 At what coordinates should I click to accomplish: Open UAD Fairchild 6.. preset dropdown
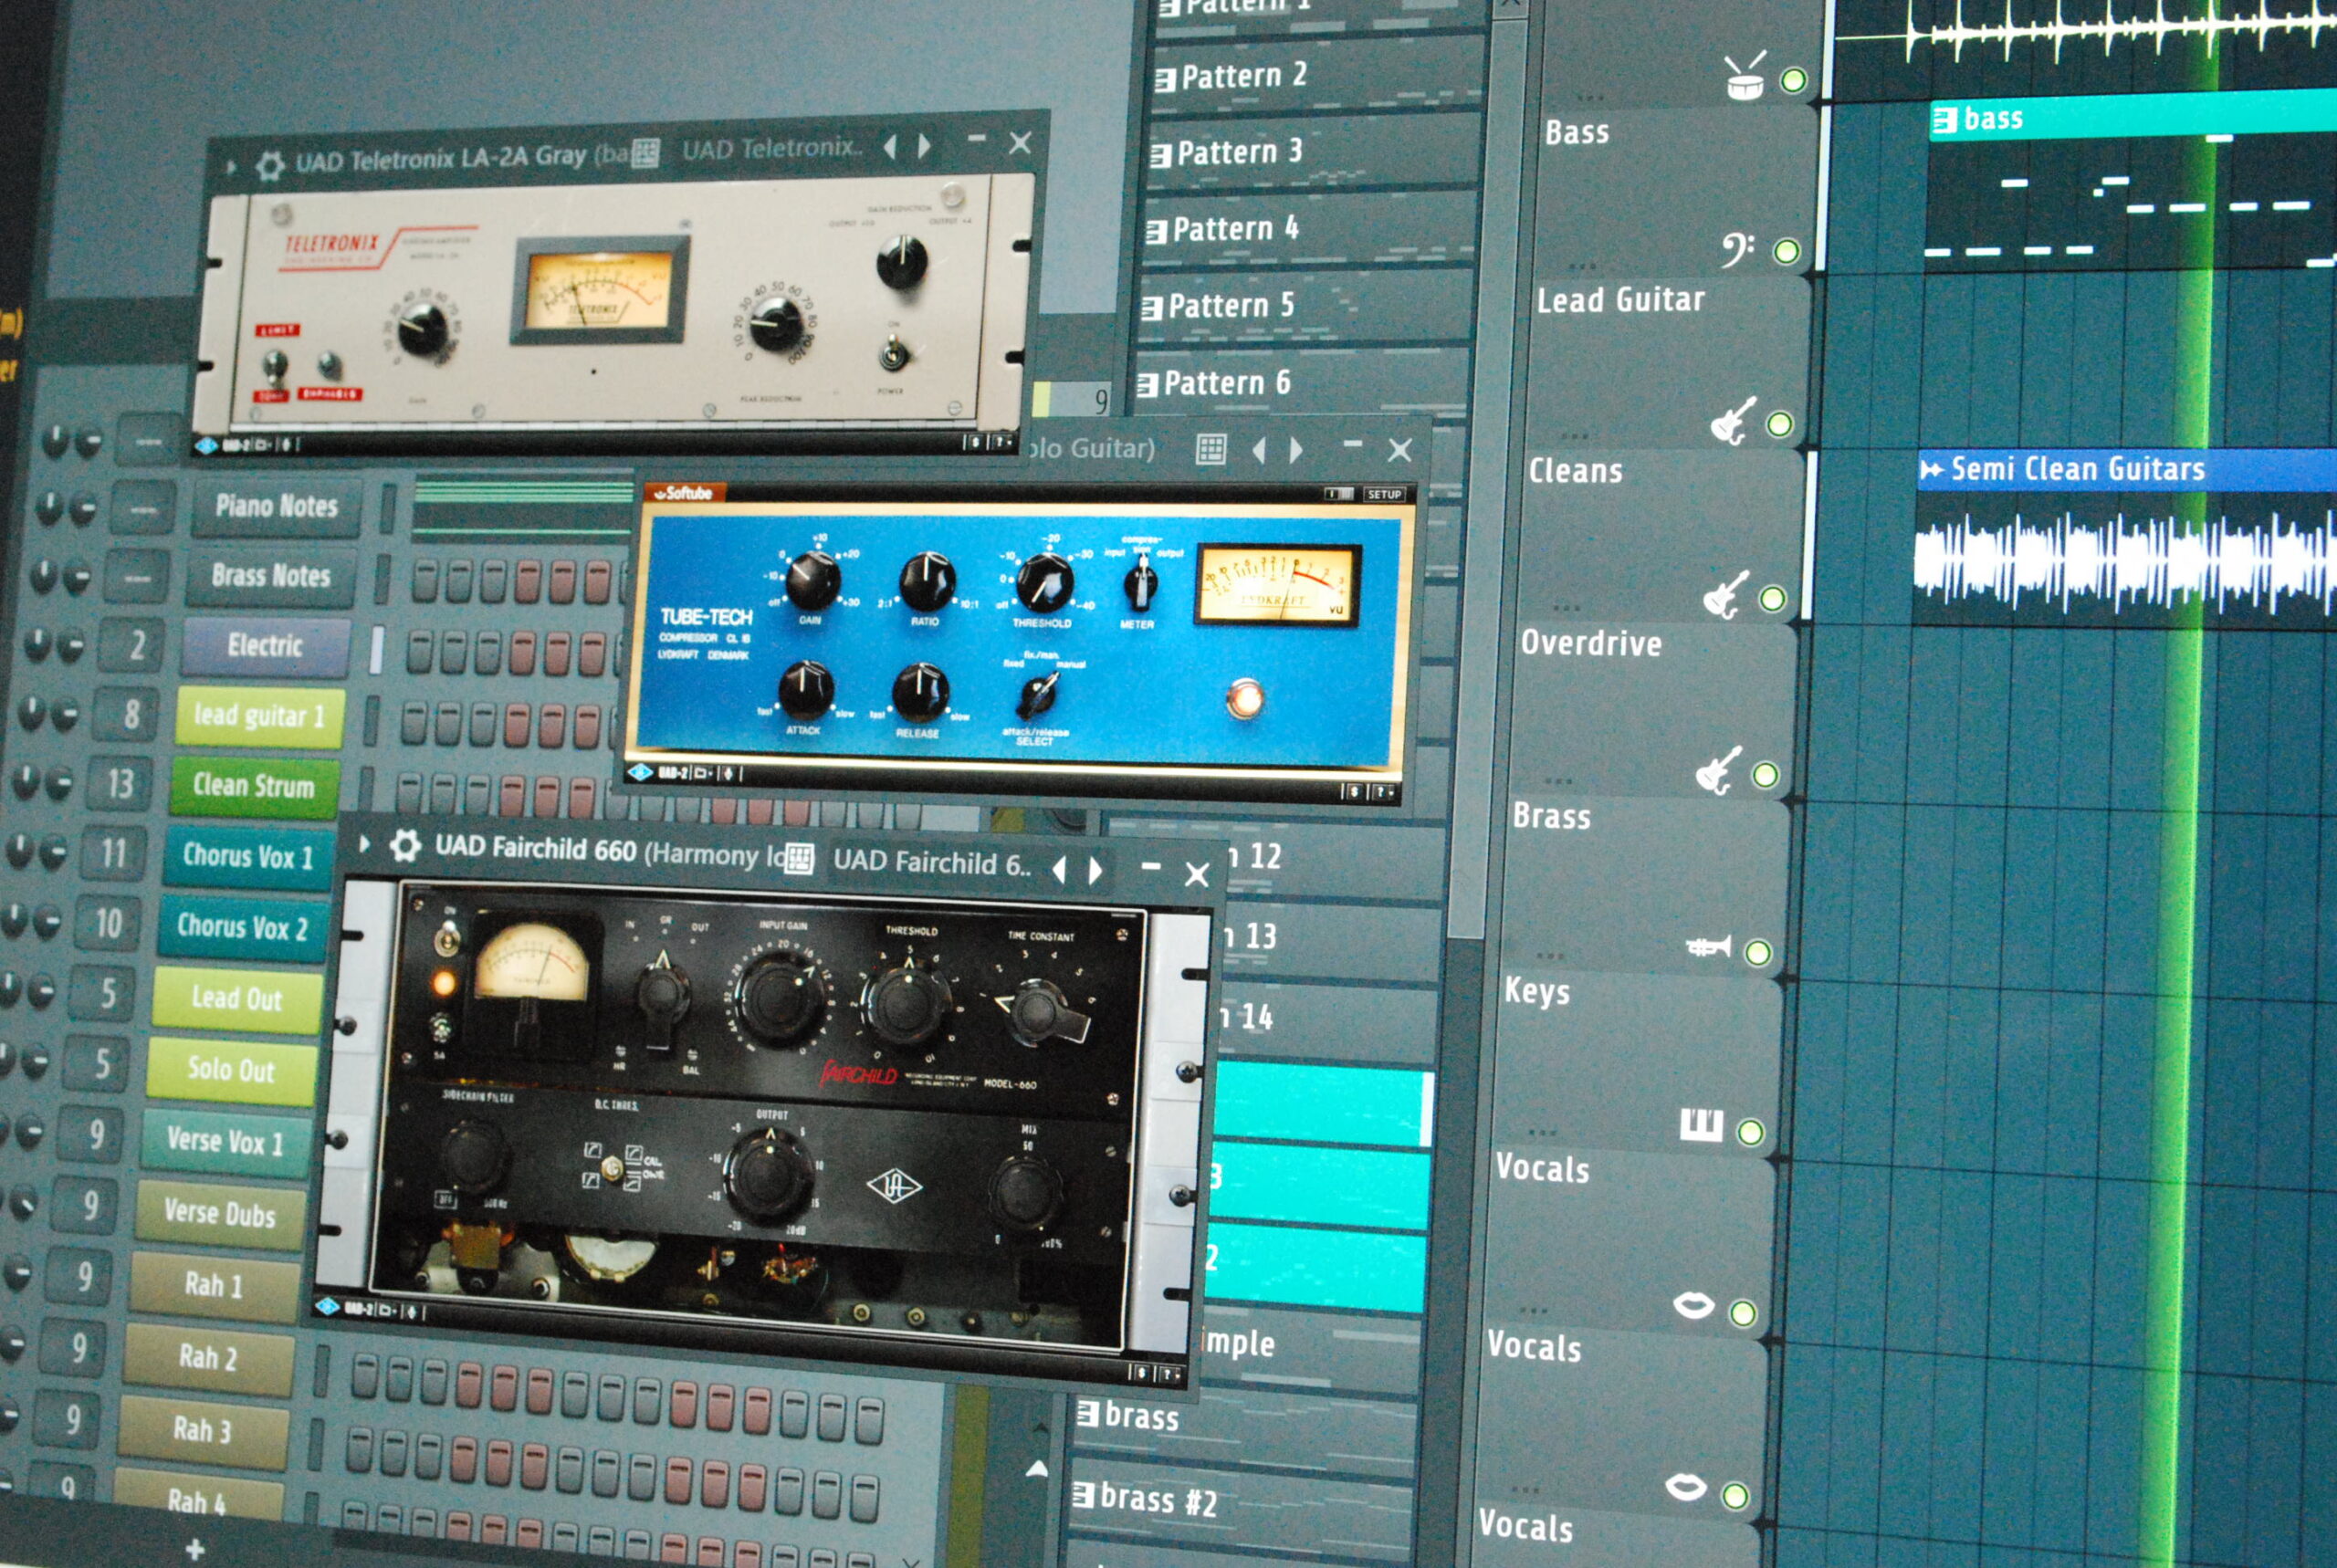(x=930, y=862)
